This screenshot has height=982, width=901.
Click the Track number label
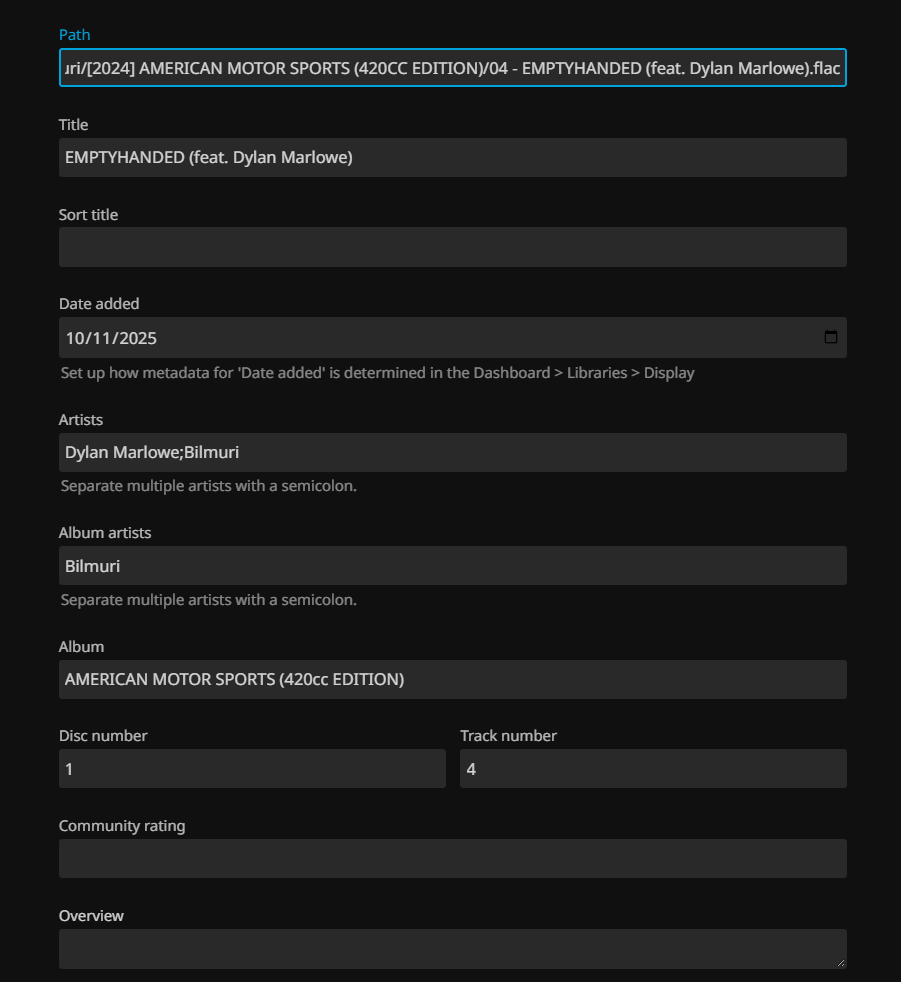point(508,736)
